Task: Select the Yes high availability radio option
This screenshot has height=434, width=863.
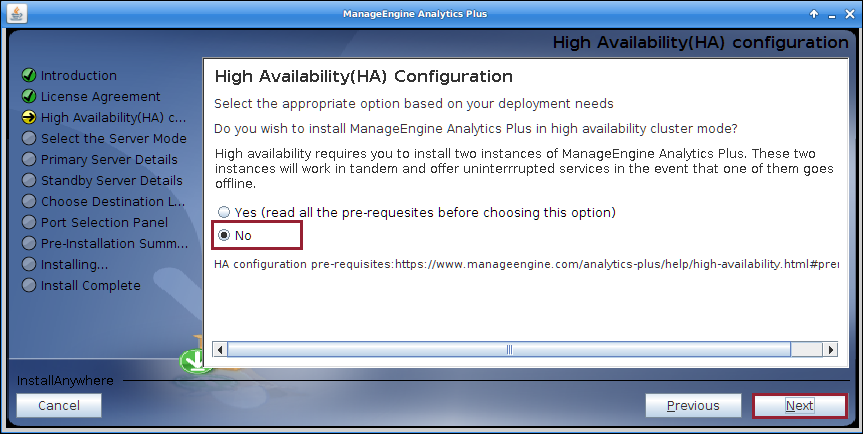Action: click(x=224, y=212)
